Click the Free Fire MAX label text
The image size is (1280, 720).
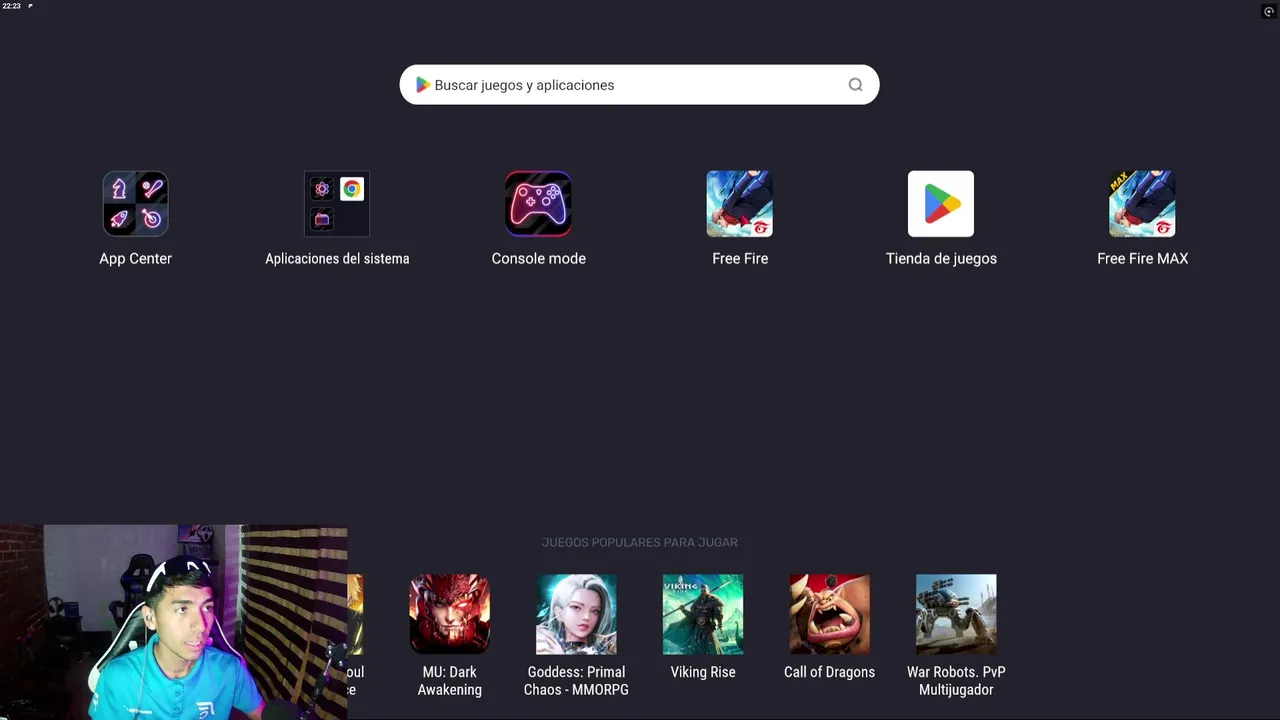(1142, 258)
